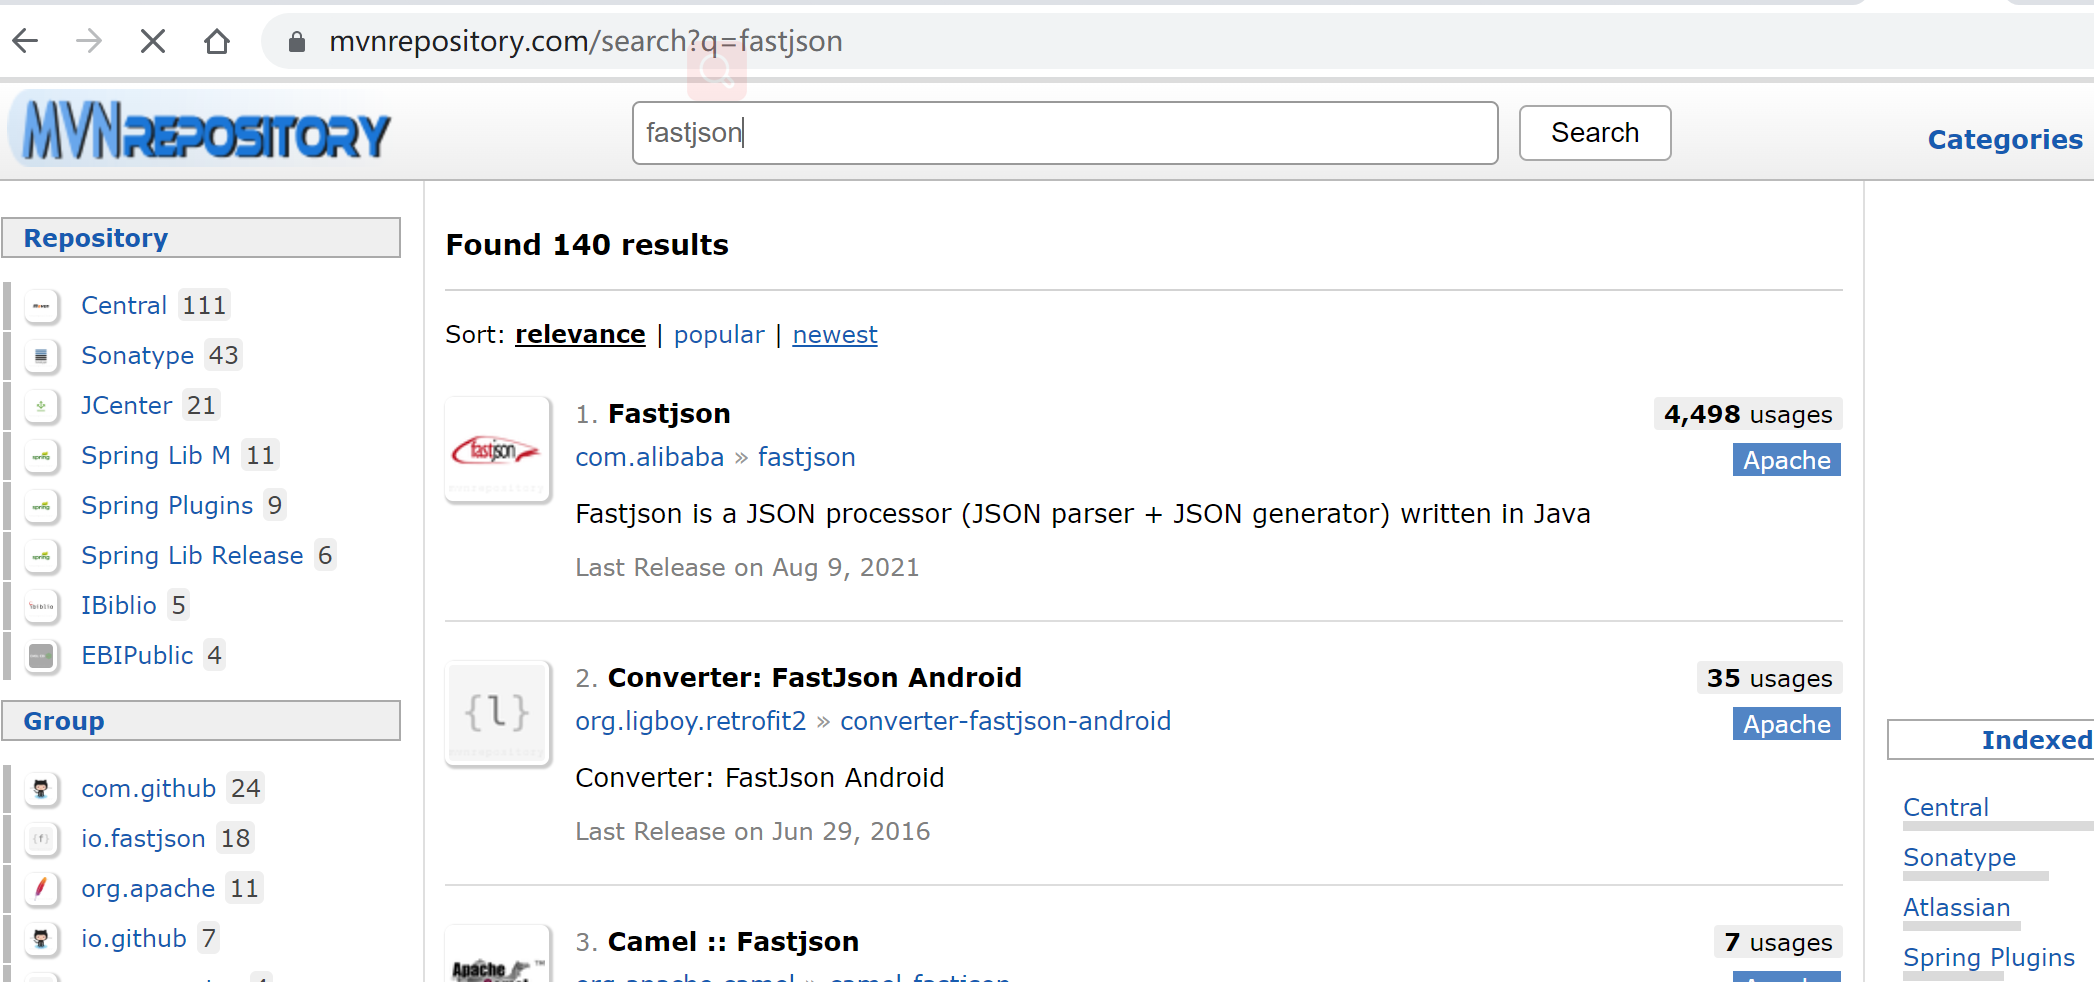Filter by Spring Plugins repository

coord(167,506)
